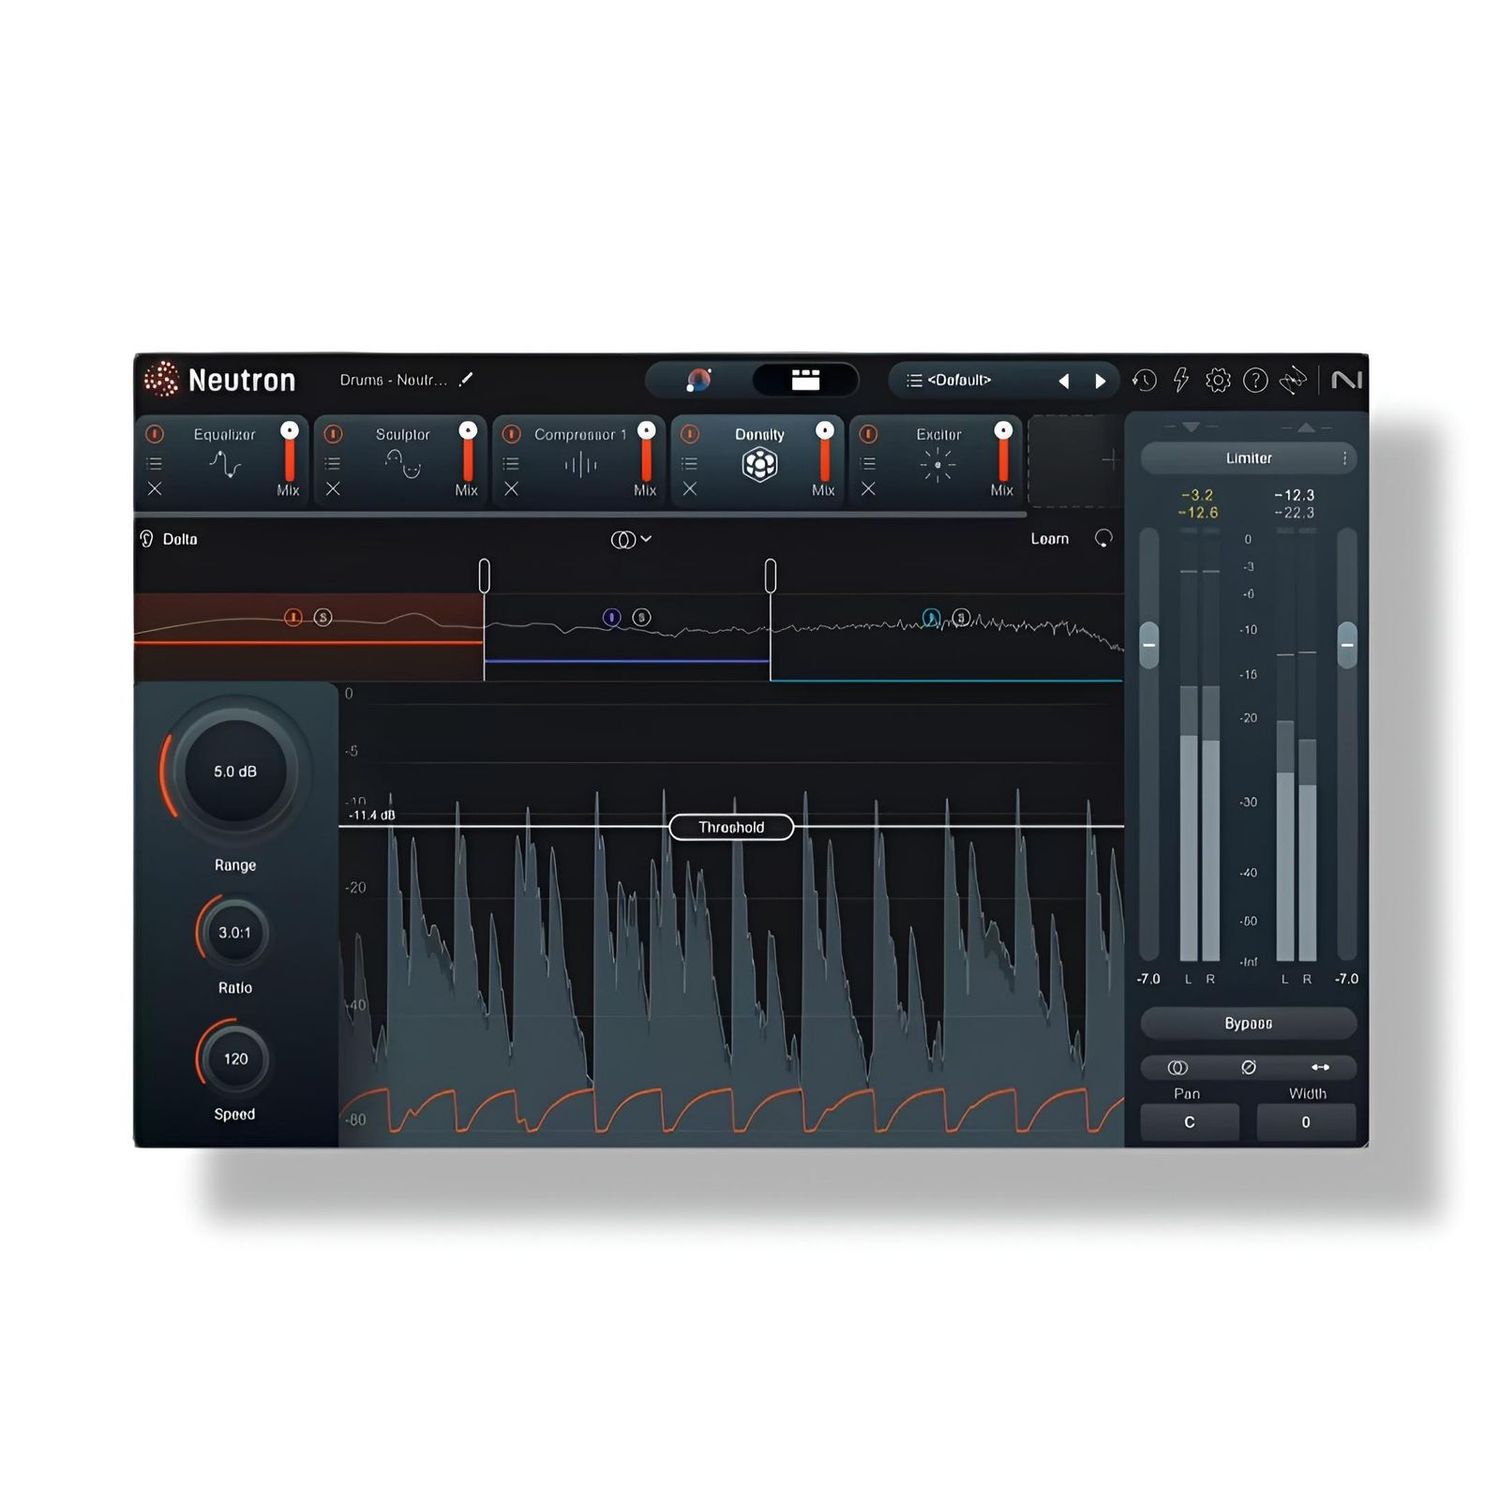This screenshot has height=1500, width=1500.
Task: Remove the Equalizer module with X
Action: click(155, 489)
